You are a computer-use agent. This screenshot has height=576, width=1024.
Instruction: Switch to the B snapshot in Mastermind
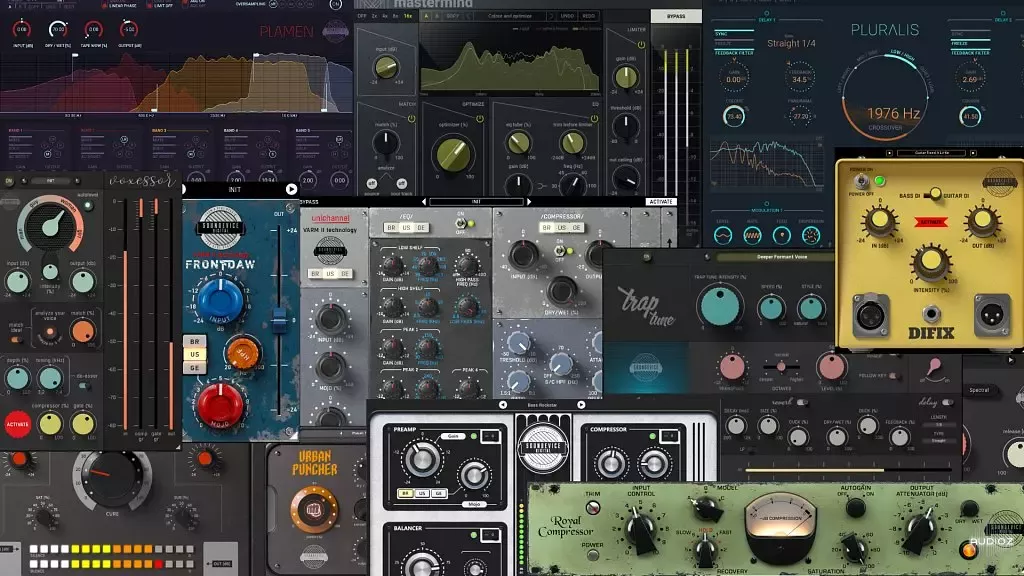(434, 16)
